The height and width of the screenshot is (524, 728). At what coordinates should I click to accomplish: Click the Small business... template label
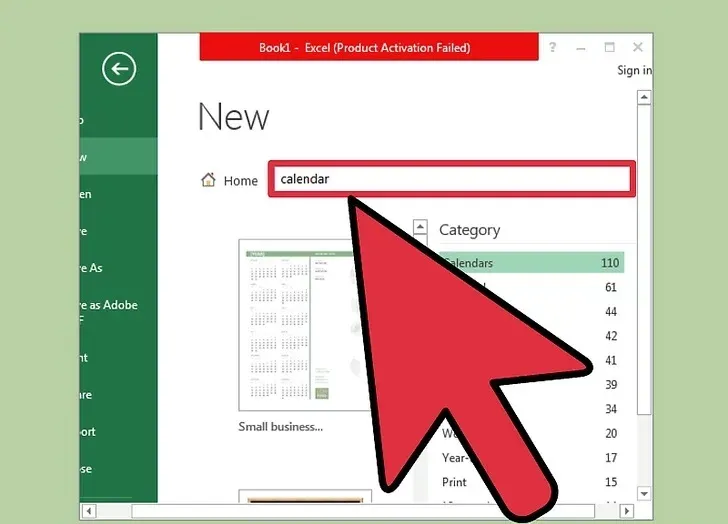280,427
